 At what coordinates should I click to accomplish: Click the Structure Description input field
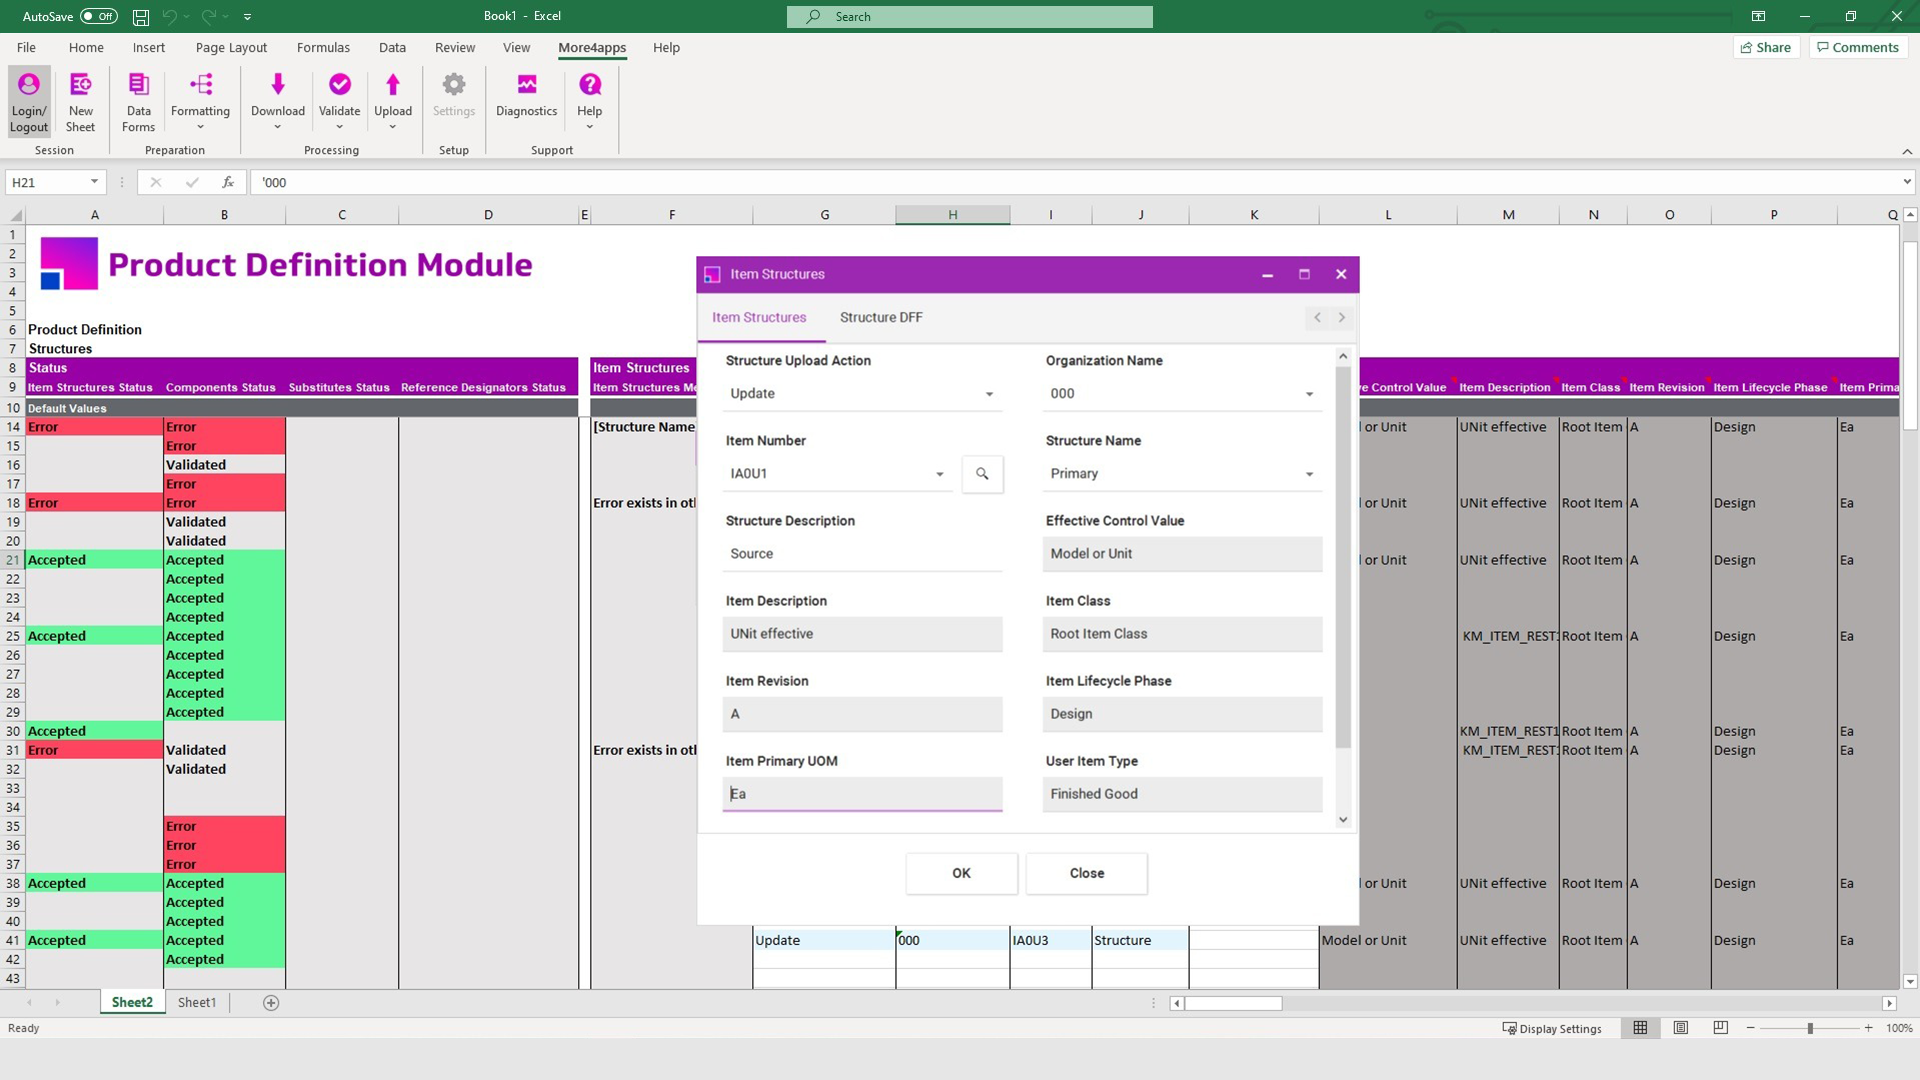tap(862, 554)
